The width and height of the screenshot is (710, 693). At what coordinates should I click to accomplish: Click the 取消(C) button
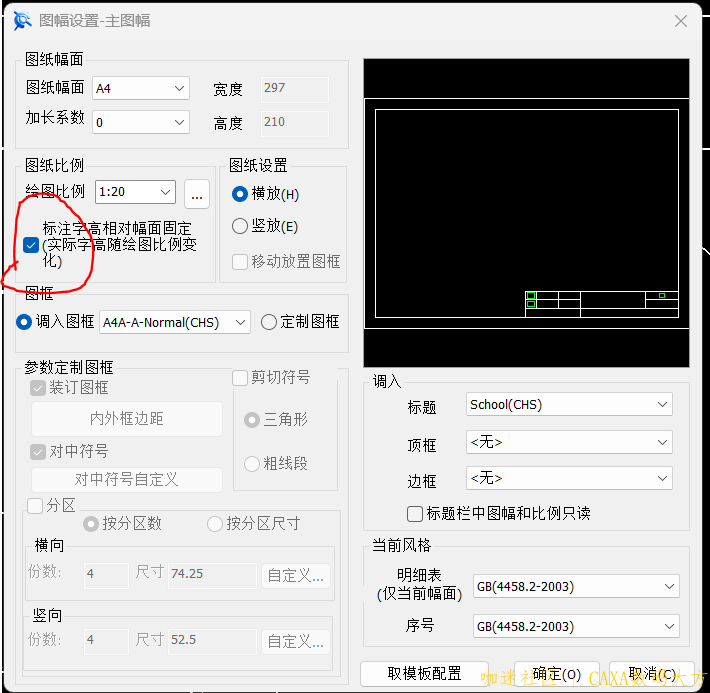coord(652,674)
